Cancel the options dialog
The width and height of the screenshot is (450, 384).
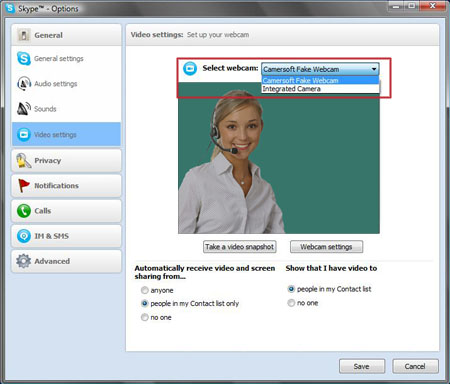tap(415, 366)
